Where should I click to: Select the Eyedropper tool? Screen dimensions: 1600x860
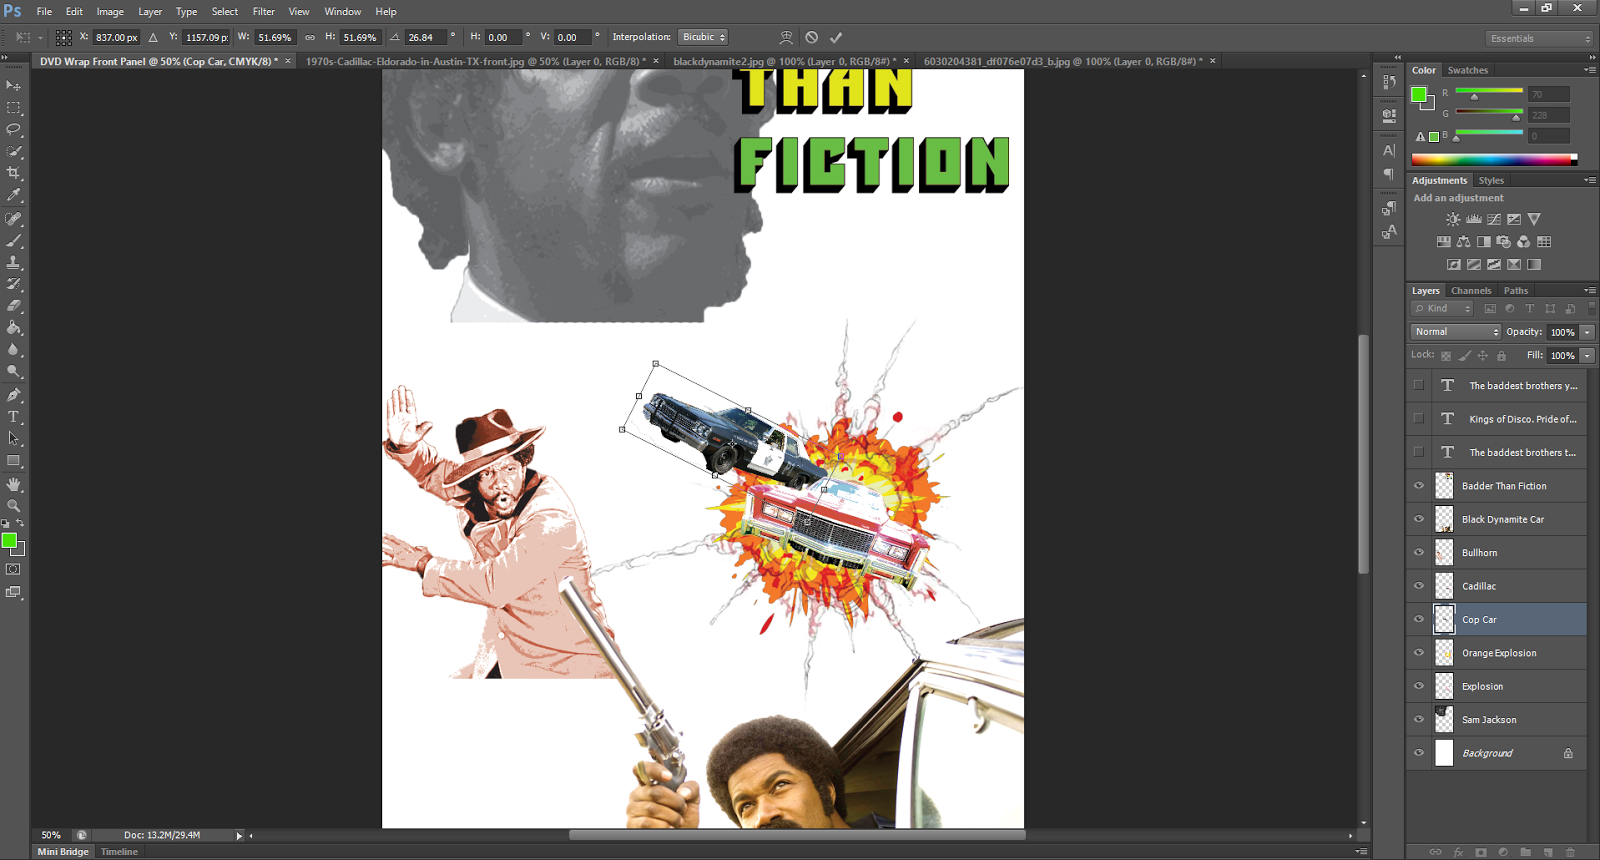point(14,195)
